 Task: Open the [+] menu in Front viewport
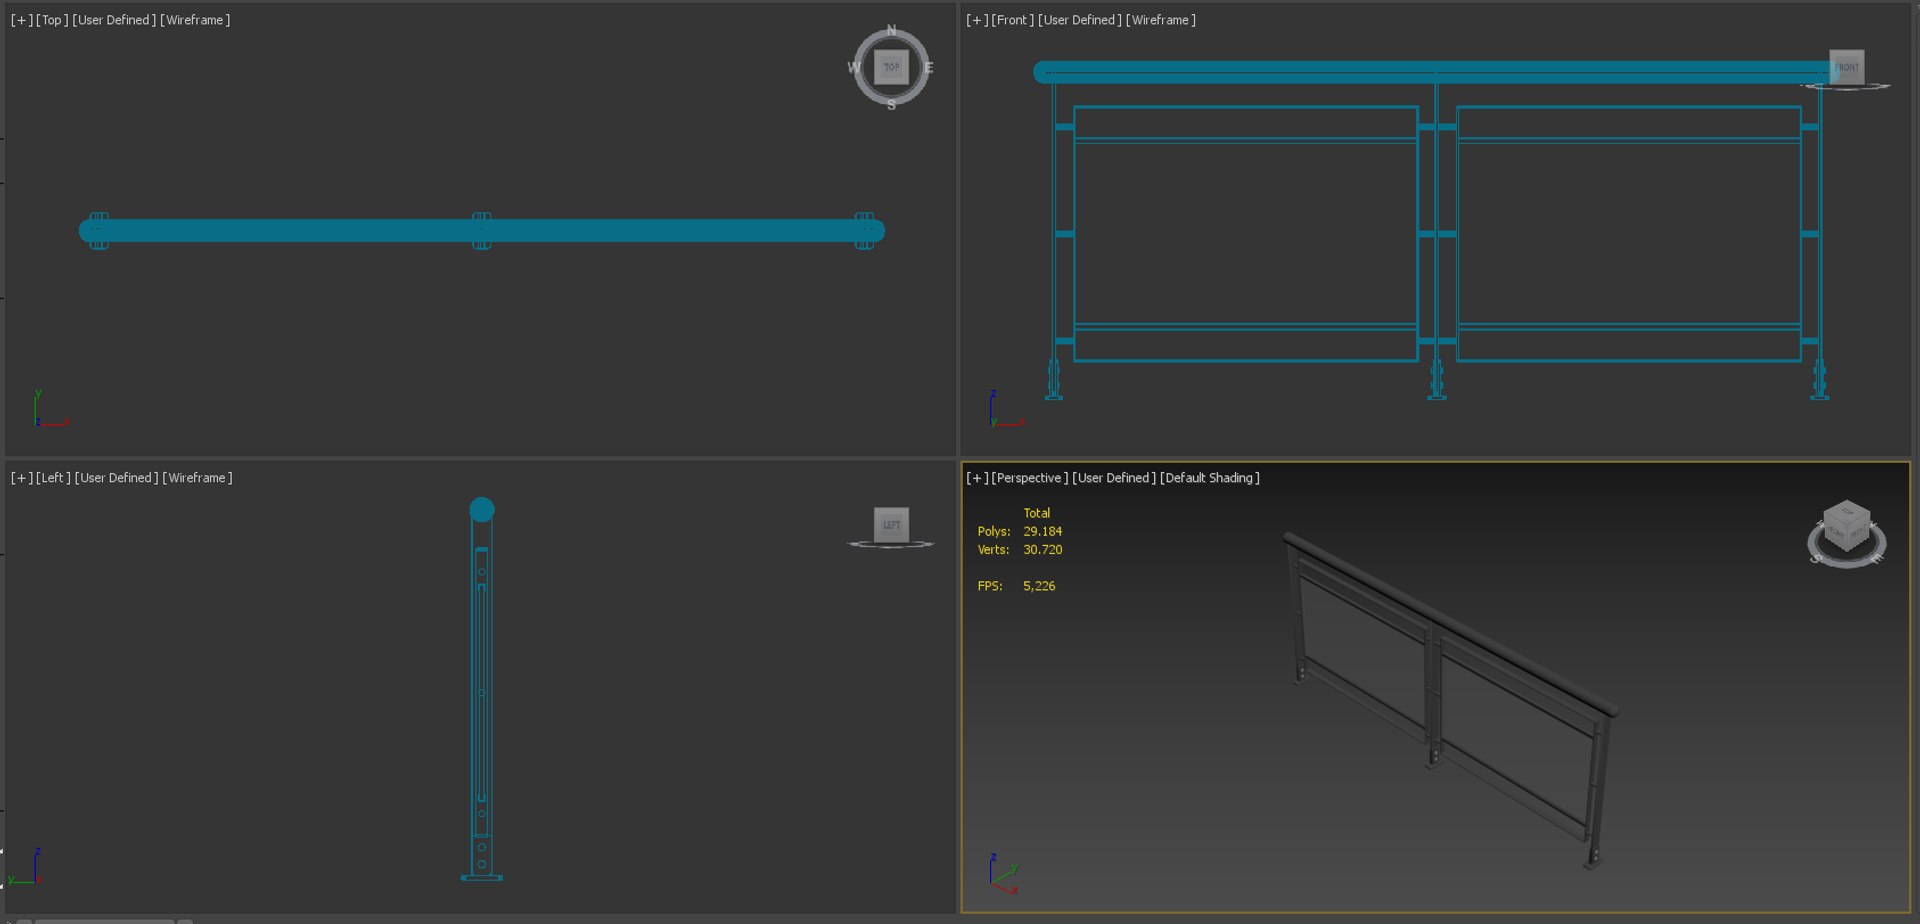tap(977, 20)
